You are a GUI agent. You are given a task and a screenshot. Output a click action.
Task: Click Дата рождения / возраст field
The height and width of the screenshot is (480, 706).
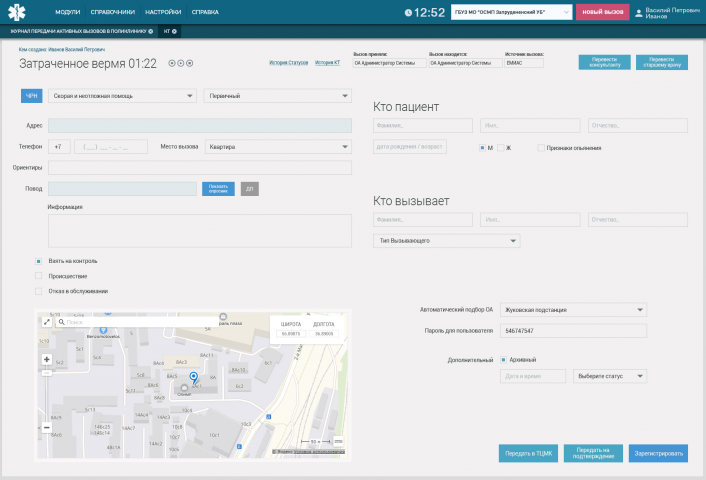pos(410,147)
